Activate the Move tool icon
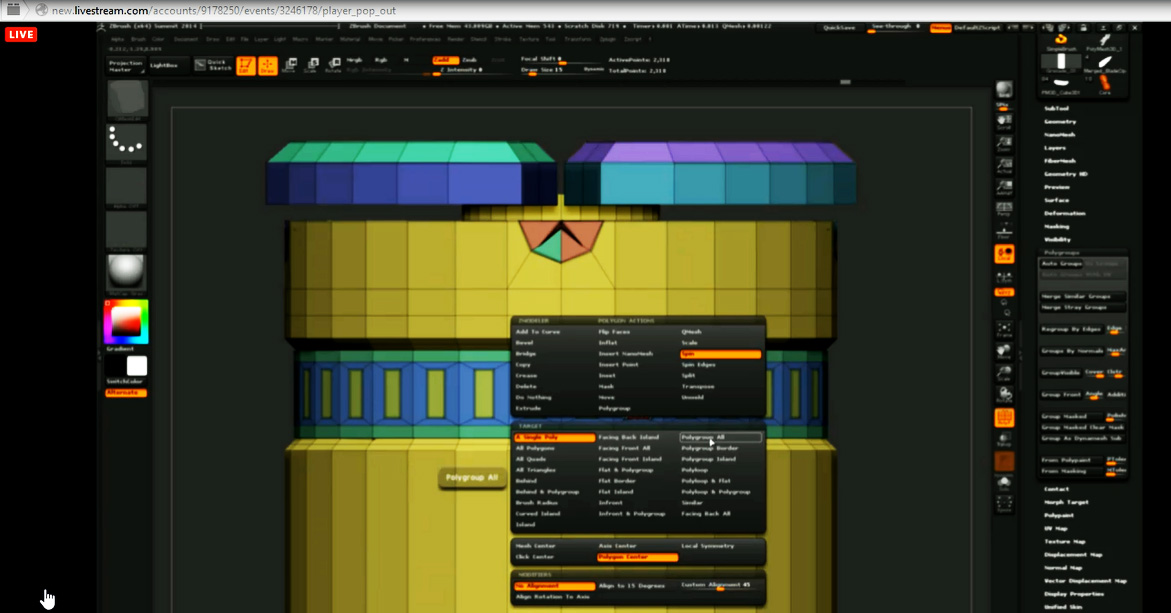Screen dimensions: 1171x613 [x=289, y=66]
